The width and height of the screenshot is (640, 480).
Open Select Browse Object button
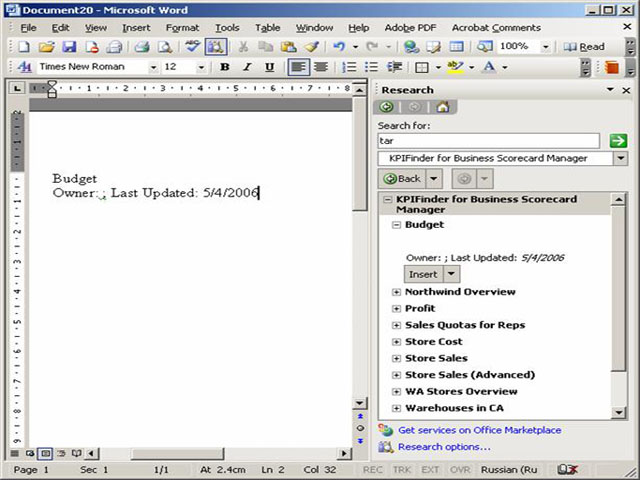click(x=360, y=428)
